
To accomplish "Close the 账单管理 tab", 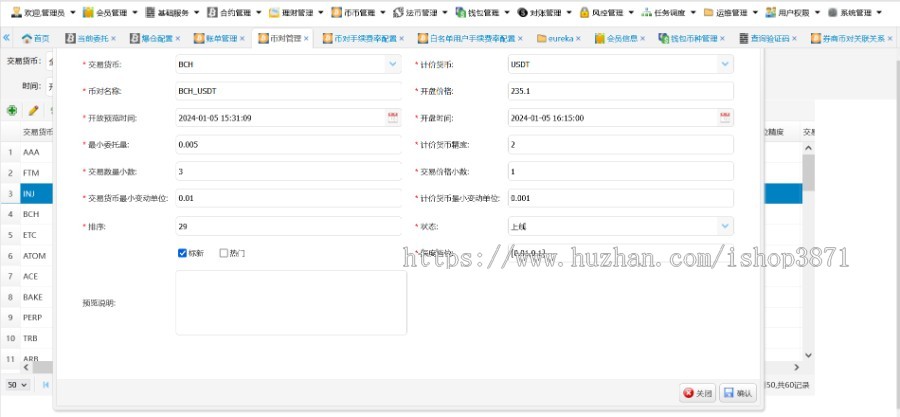I will tap(242, 38).
